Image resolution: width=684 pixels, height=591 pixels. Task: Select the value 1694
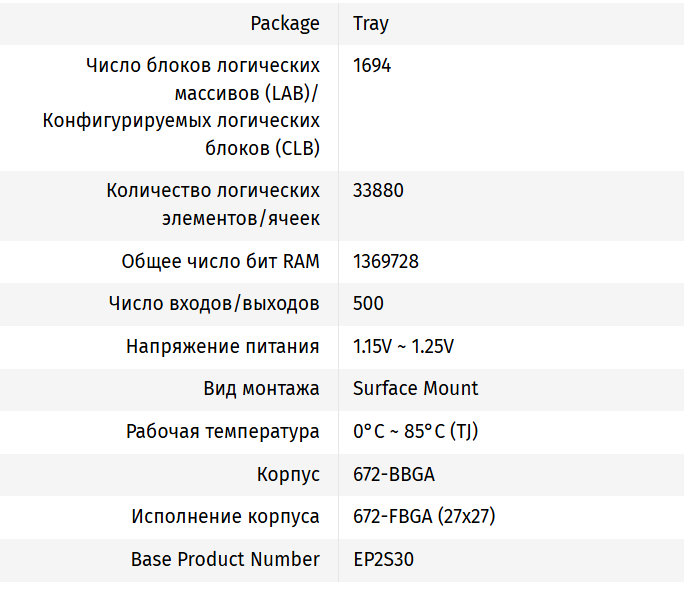coord(372,66)
